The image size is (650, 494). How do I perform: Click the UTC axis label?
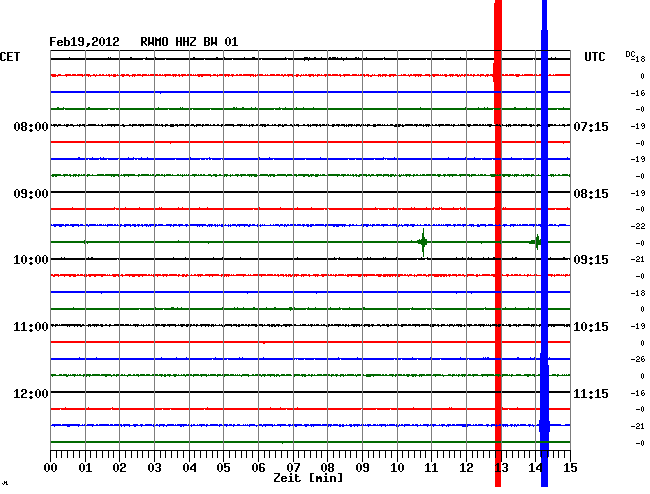pyautogui.click(x=594, y=57)
